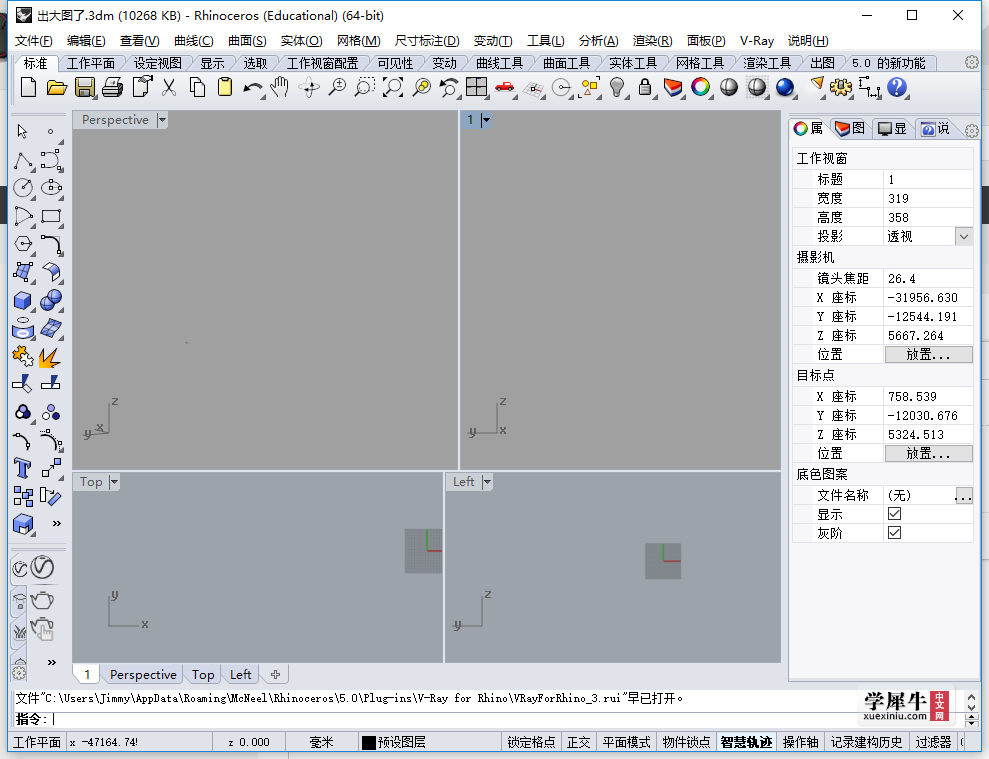Click the Save floppy disk icon
Screen dimensions: 989x759
85,87
